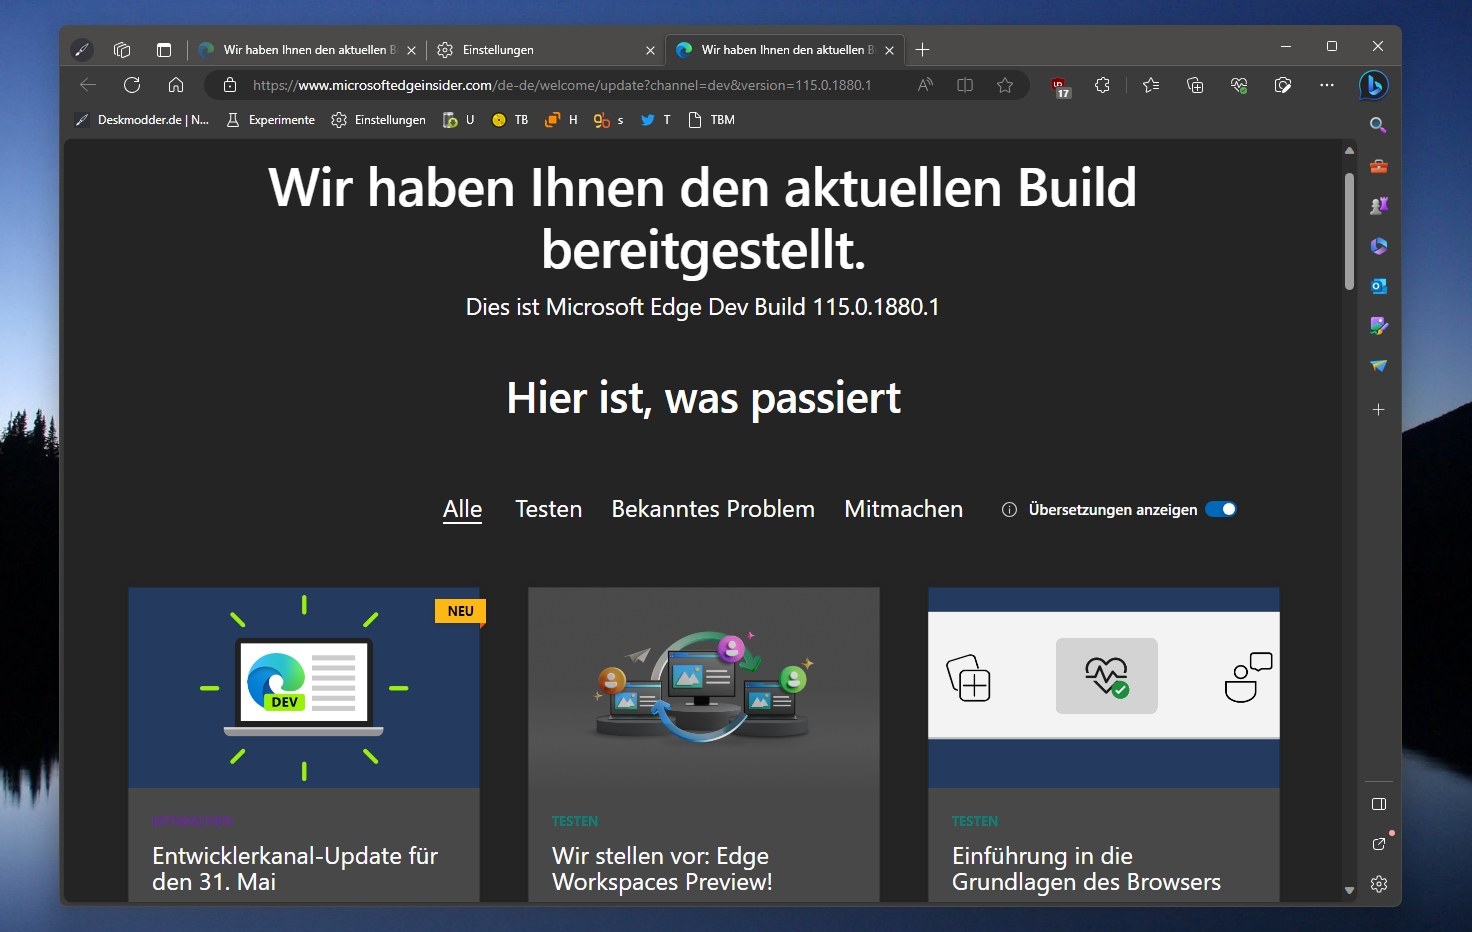Viewport: 1472px width, 932px height.
Task: Close the first 'Wir haben Ihnen' tab
Action: point(411,50)
